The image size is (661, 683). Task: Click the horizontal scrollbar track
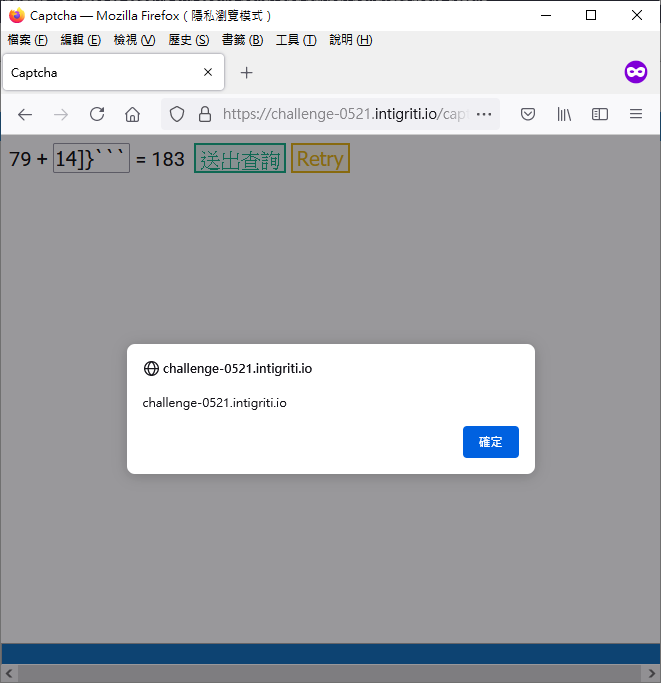[330, 673]
